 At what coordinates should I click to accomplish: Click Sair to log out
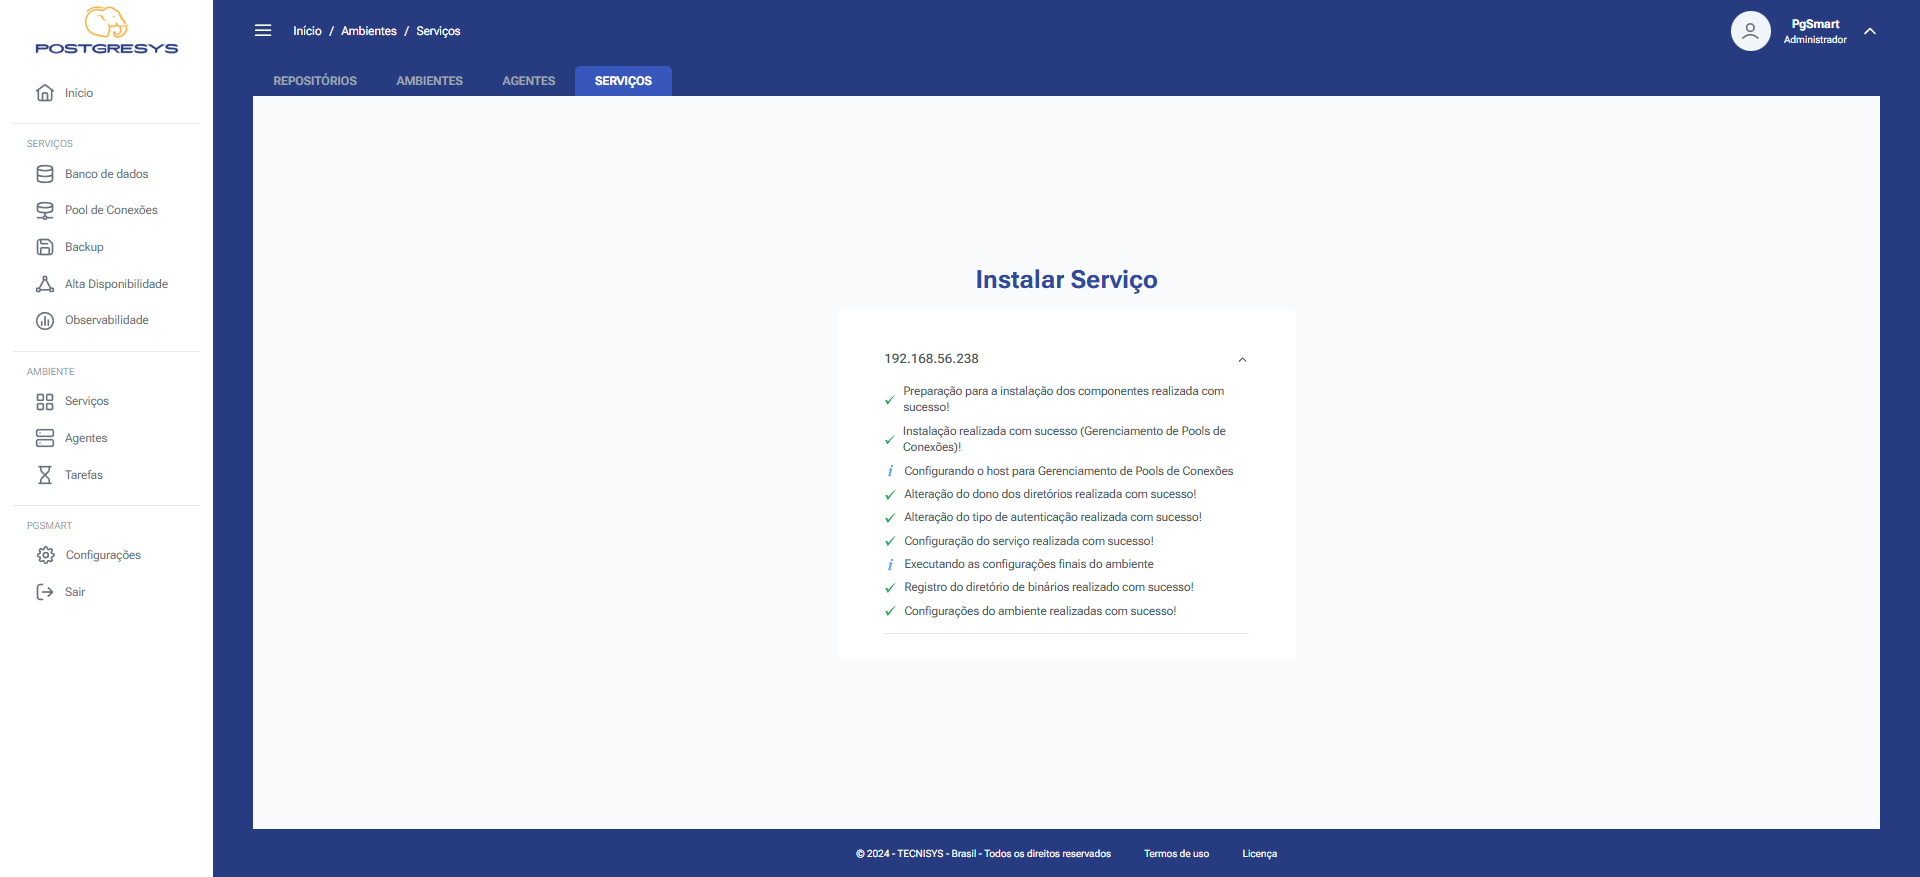pyautogui.click(x=75, y=592)
